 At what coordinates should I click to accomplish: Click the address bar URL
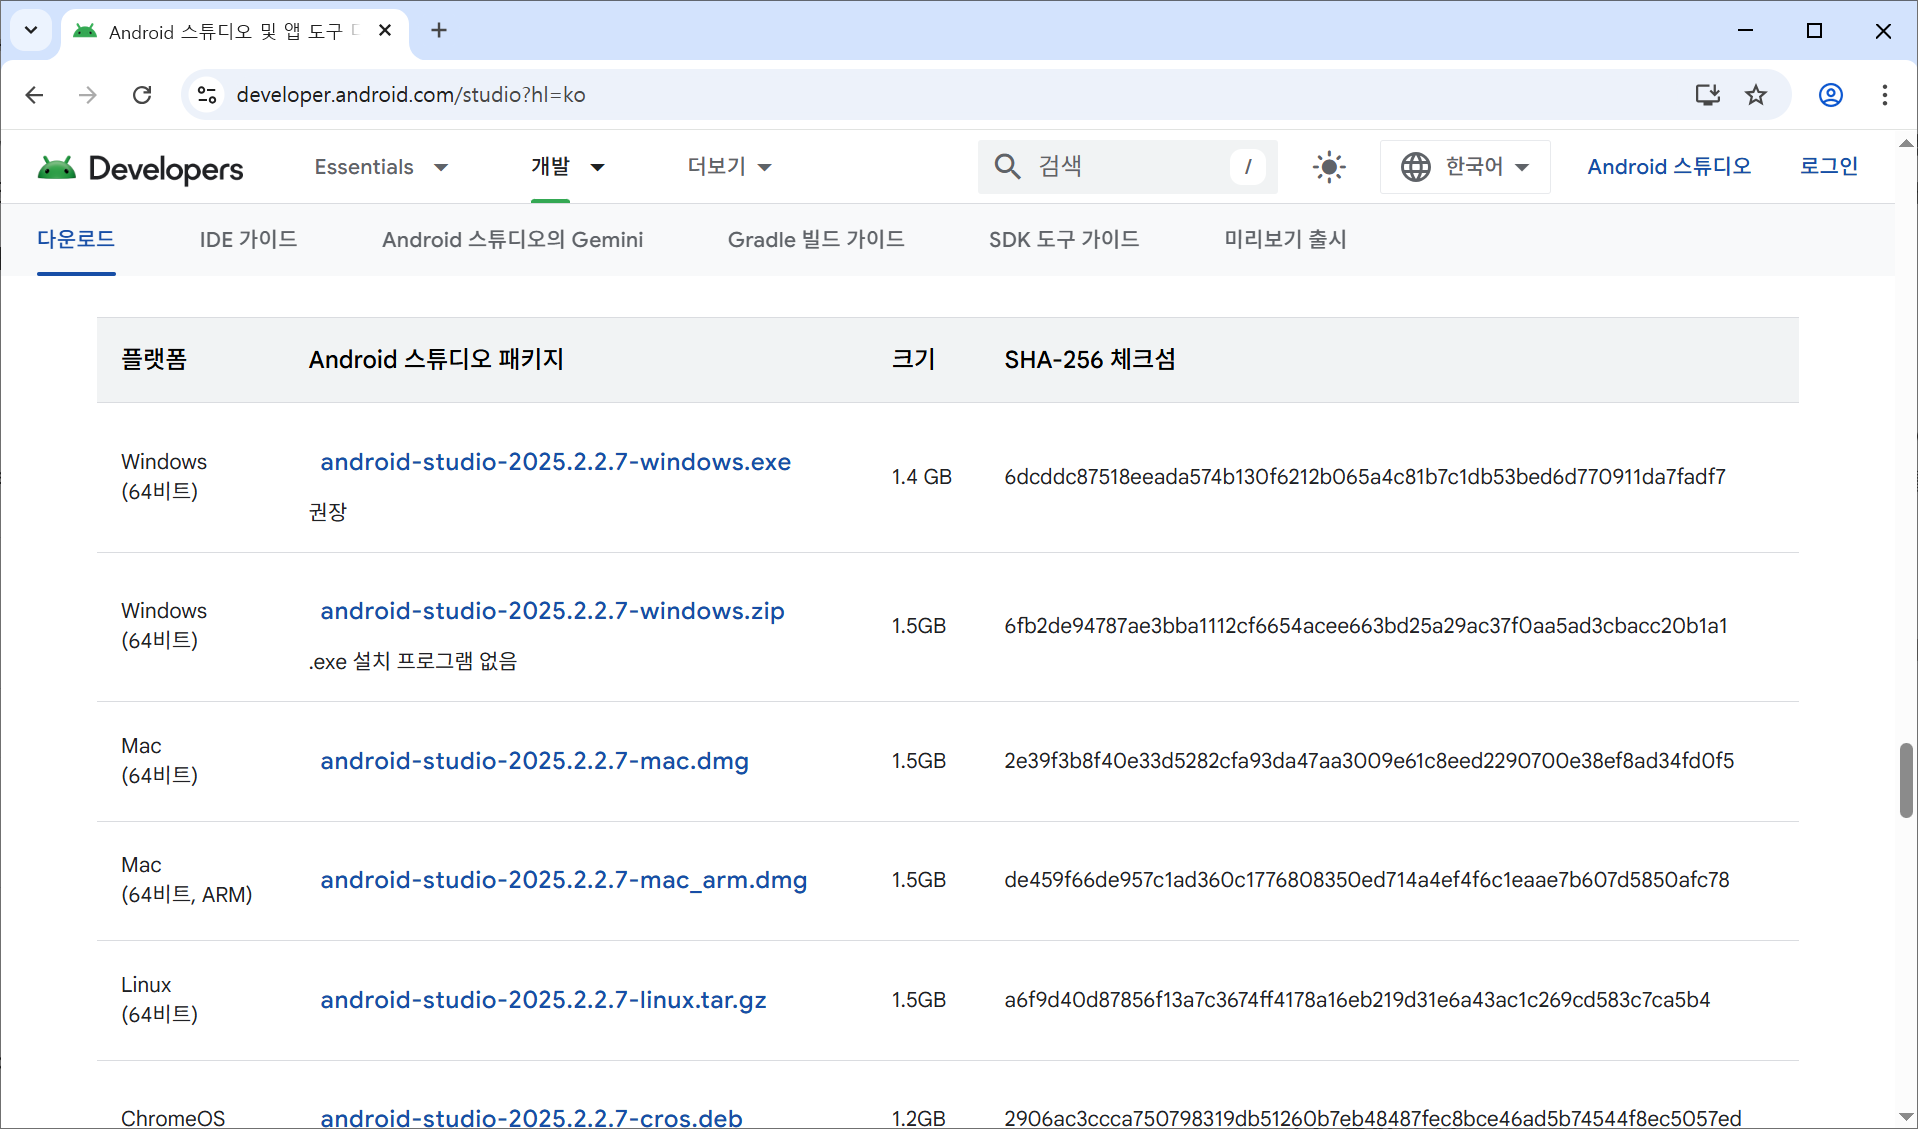(411, 95)
